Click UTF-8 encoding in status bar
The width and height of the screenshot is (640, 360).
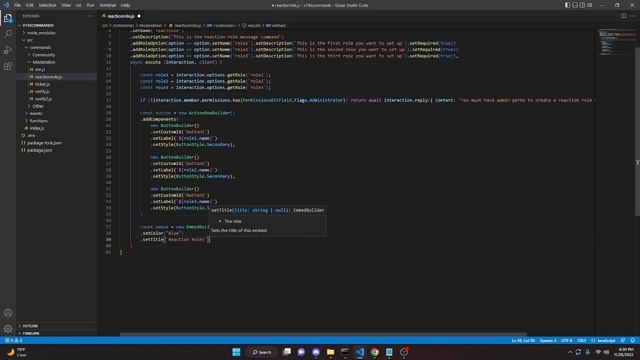point(567,340)
